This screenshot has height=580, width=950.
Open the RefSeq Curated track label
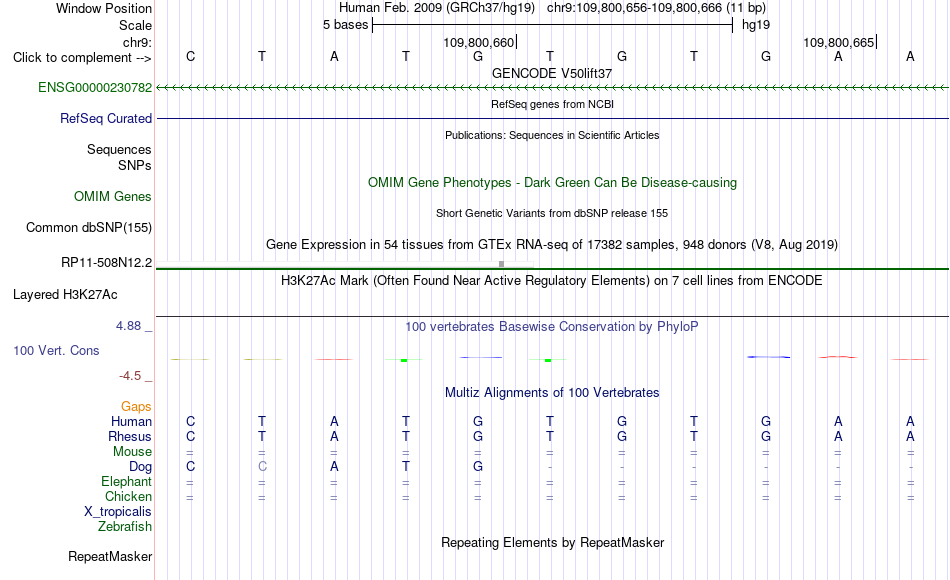pos(106,118)
